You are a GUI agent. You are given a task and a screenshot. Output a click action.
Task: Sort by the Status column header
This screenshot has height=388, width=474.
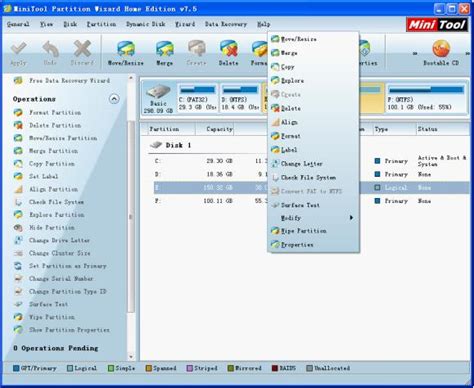443,129
